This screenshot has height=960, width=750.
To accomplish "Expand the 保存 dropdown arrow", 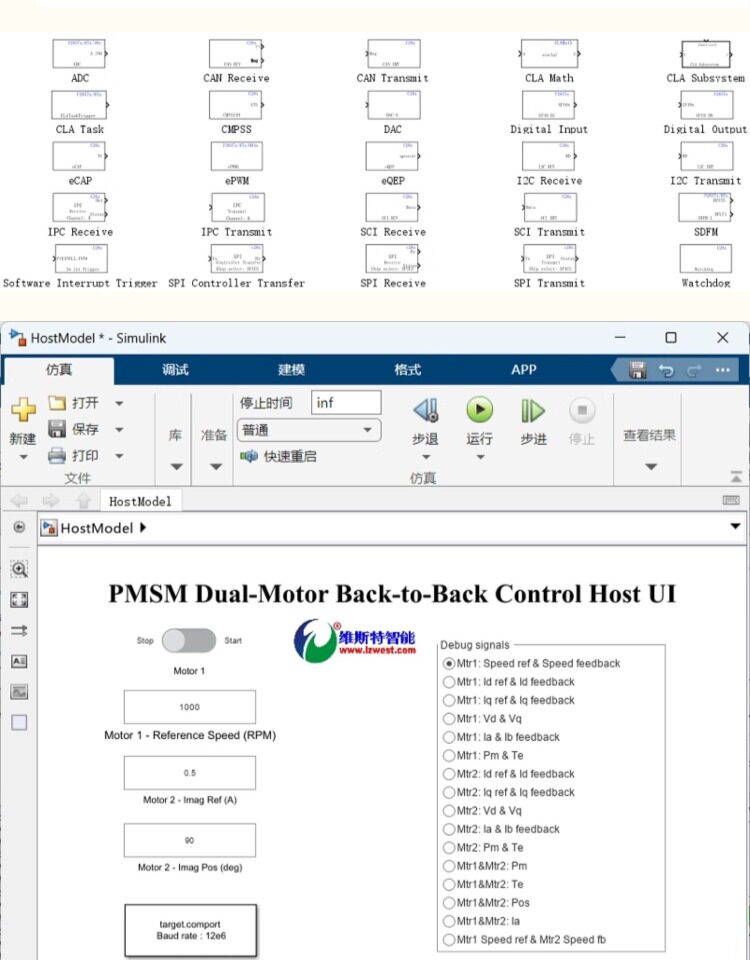I will coord(119,429).
